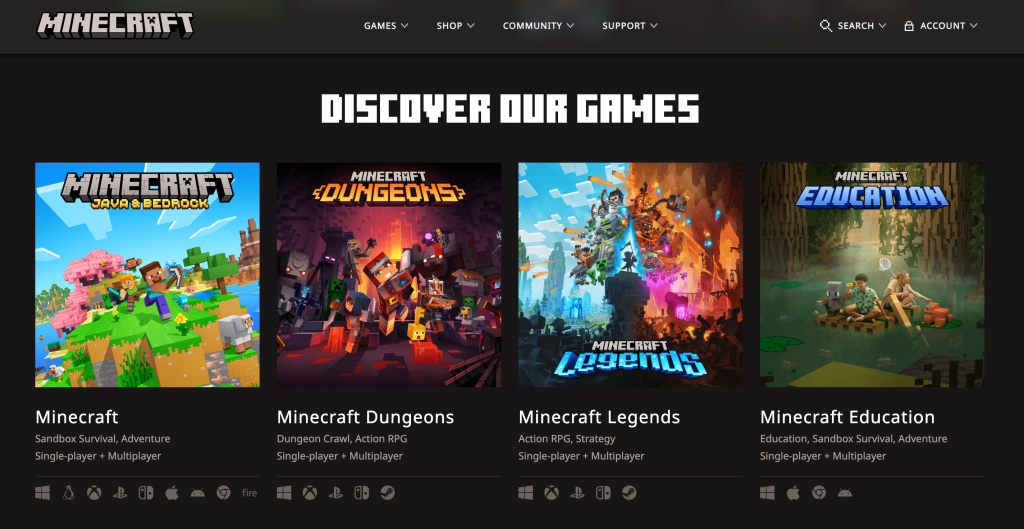Click the Amazon Fire icon under Minecraft
The height and width of the screenshot is (529, 1024).
point(249,493)
